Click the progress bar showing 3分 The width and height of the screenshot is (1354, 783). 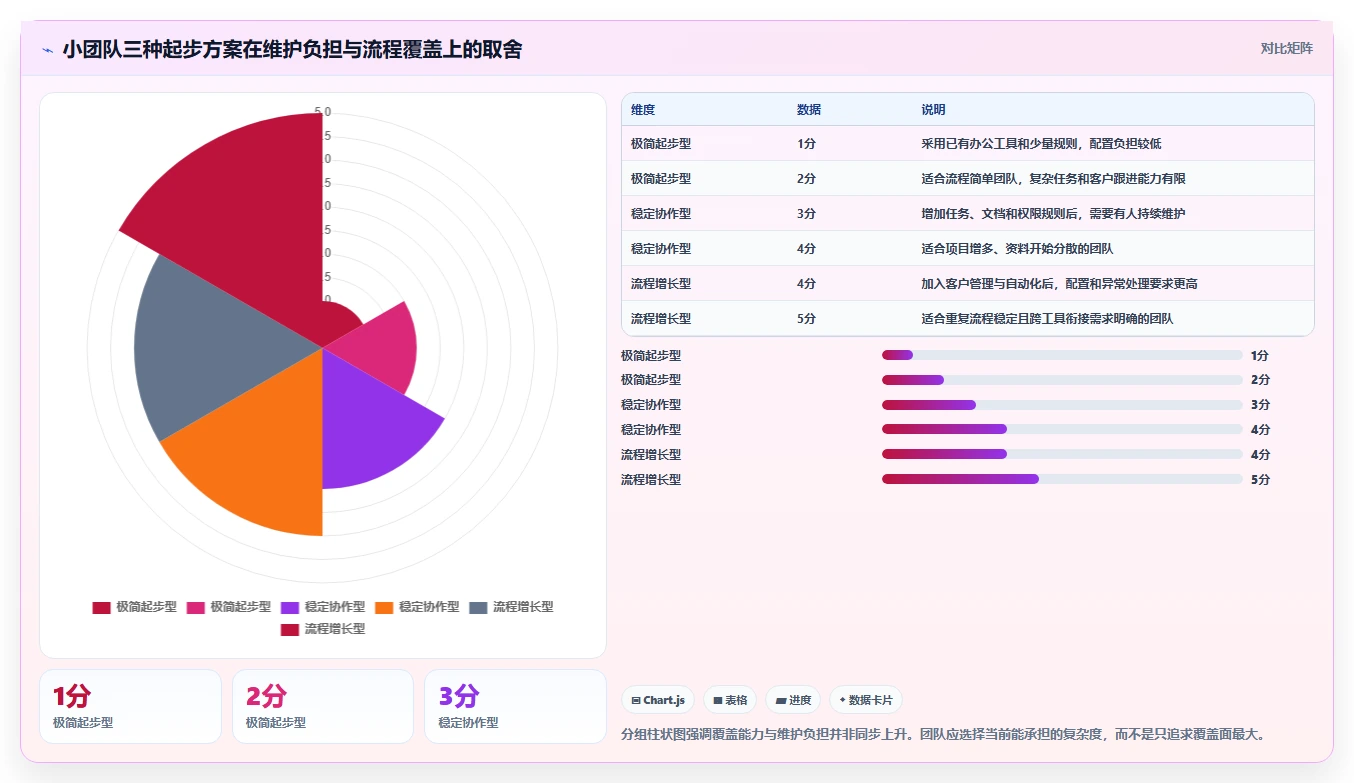(1062, 405)
